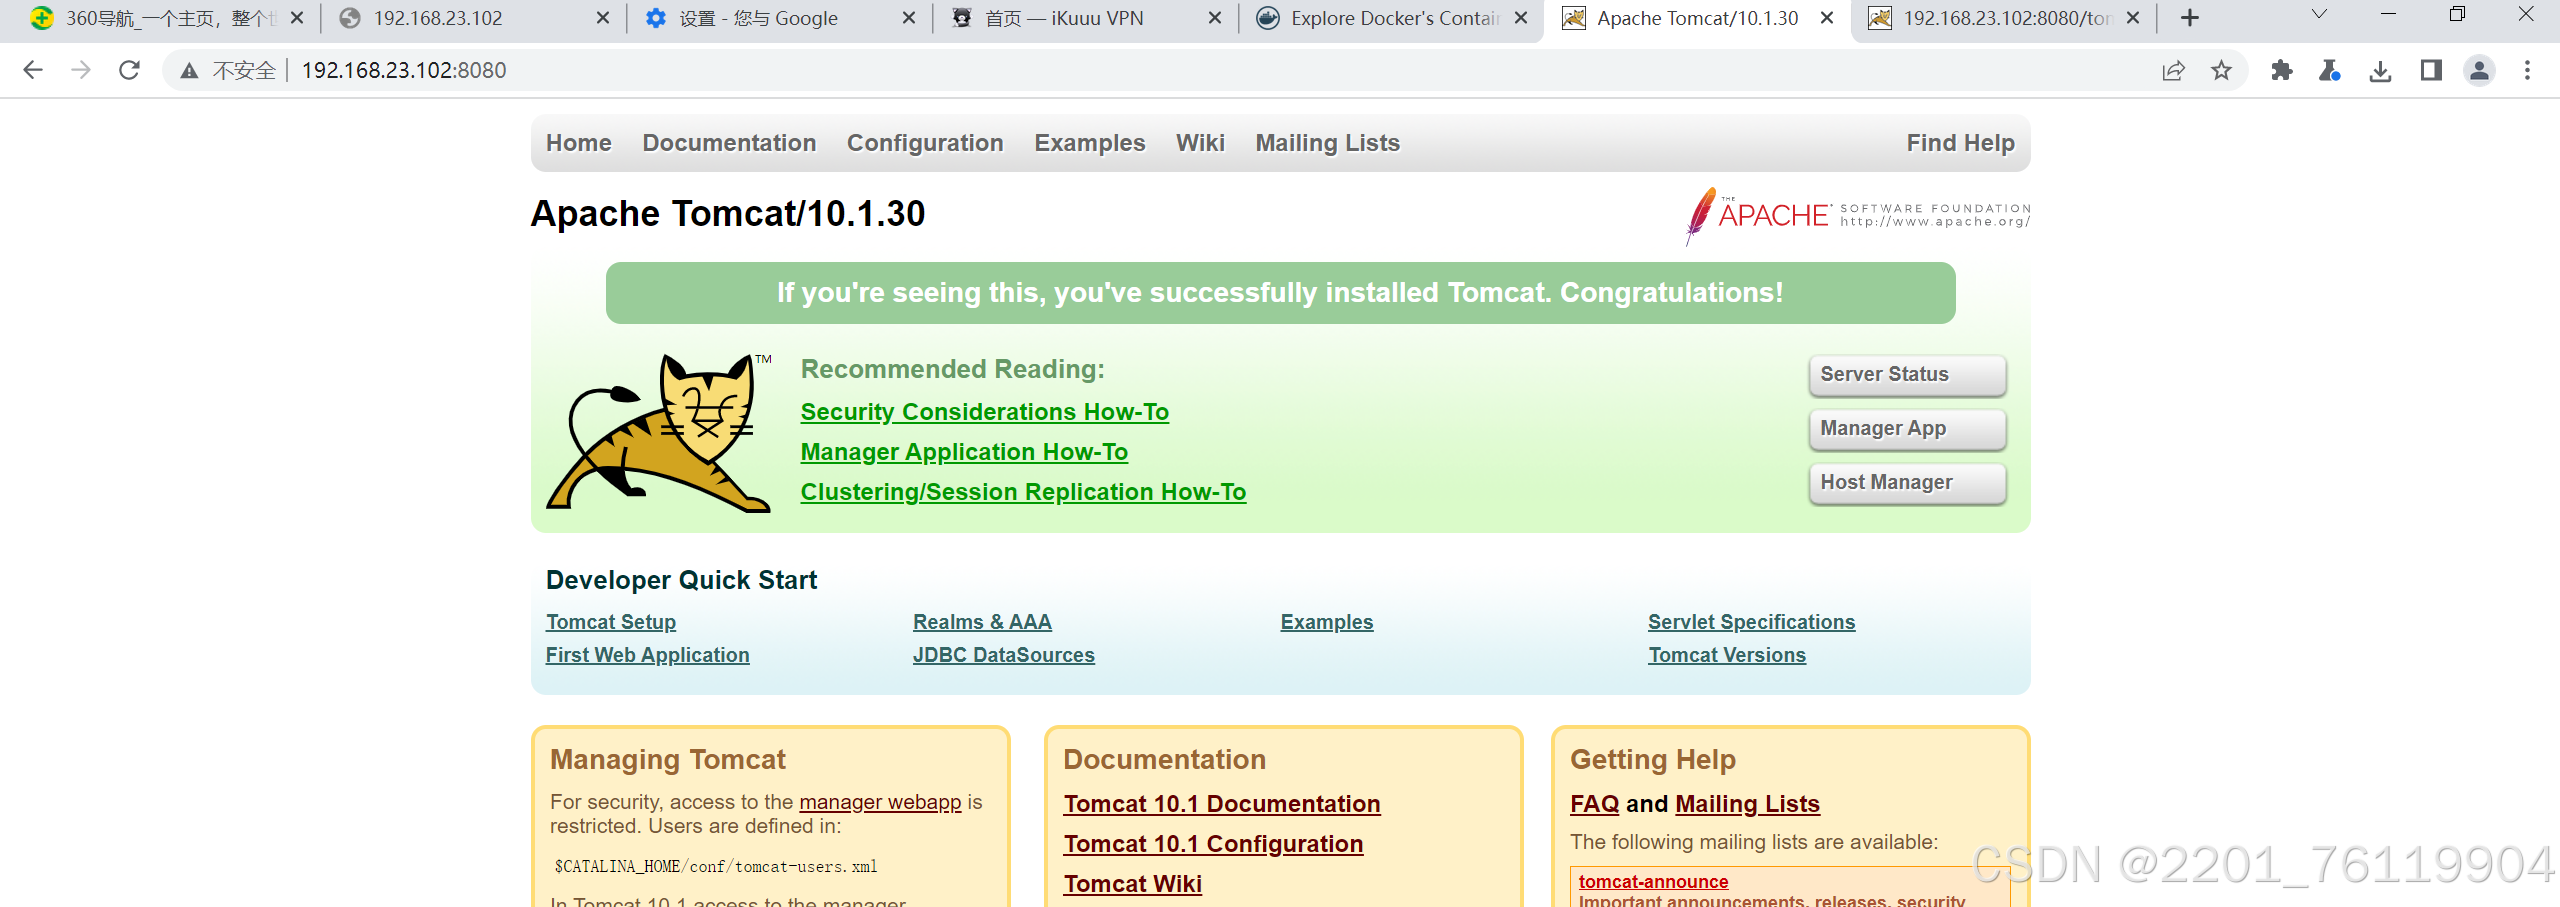The height and width of the screenshot is (907, 2560).
Task: Open the Tomcat Wiki link
Action: 1133,884
